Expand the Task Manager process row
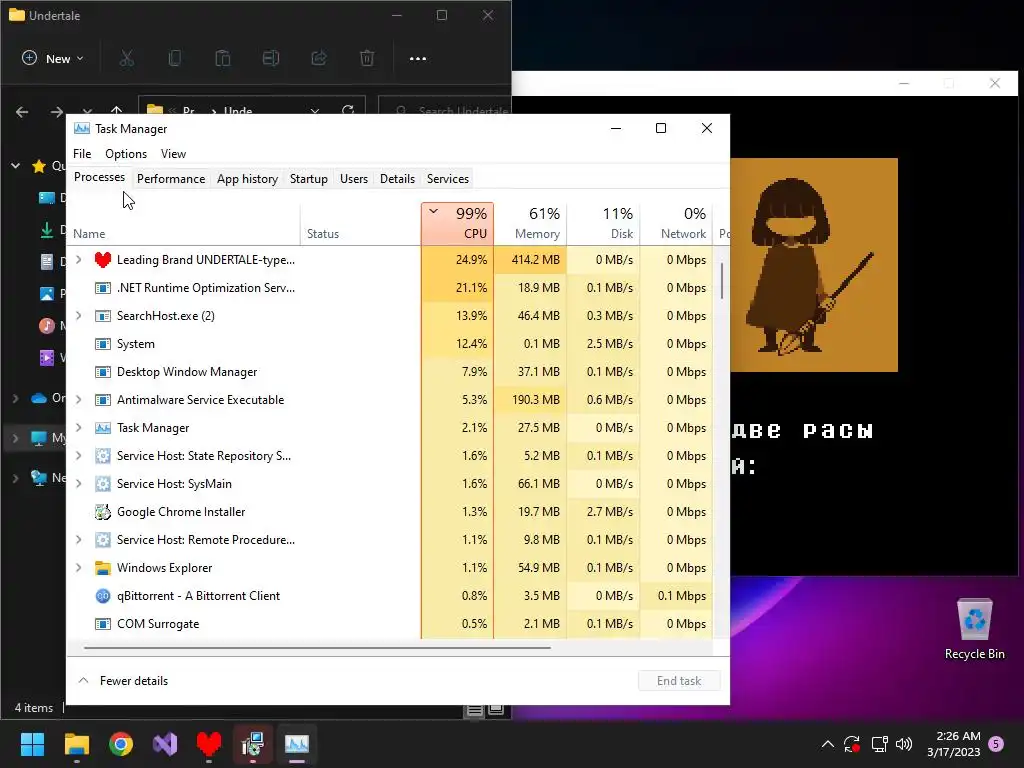The height and width of the screenshot is (768, 1024). 79,428
